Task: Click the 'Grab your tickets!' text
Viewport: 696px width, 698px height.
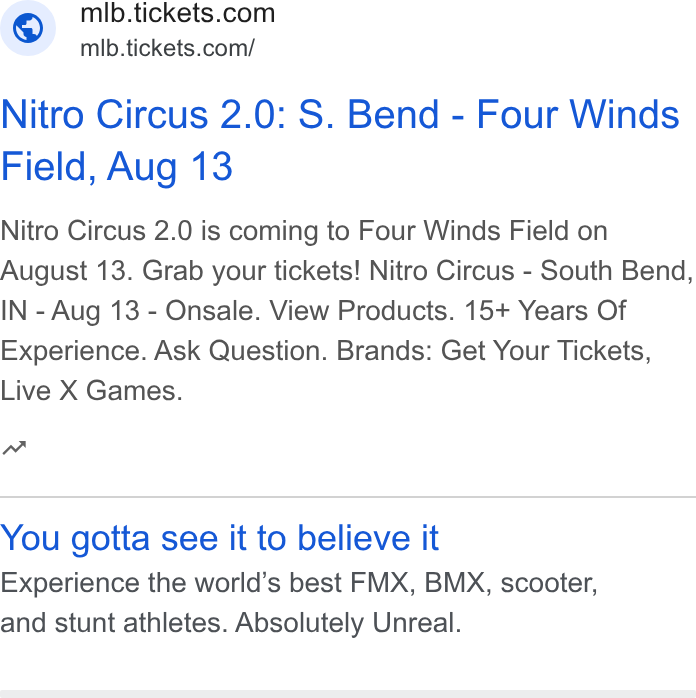Action: point(251,271)
